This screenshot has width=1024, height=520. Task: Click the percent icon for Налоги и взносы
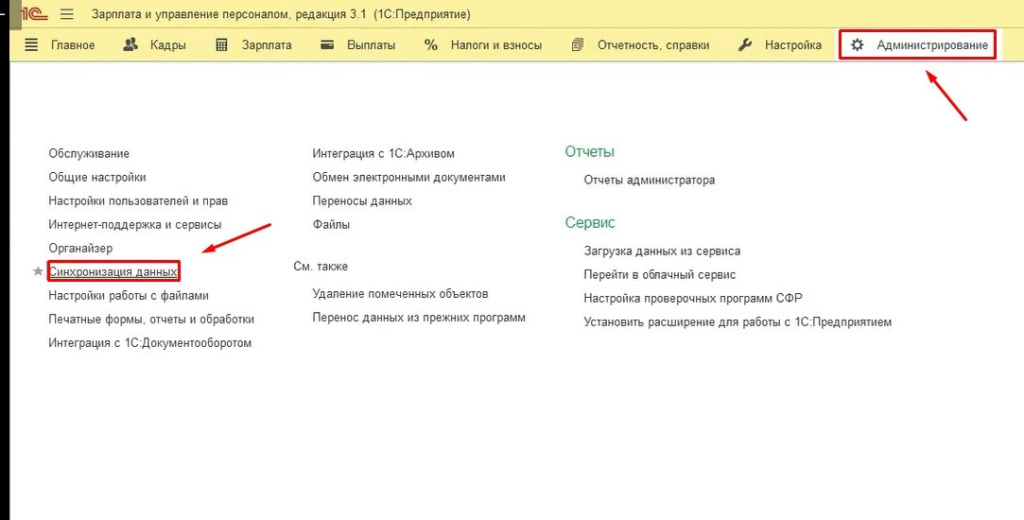[x=430, y=45]
